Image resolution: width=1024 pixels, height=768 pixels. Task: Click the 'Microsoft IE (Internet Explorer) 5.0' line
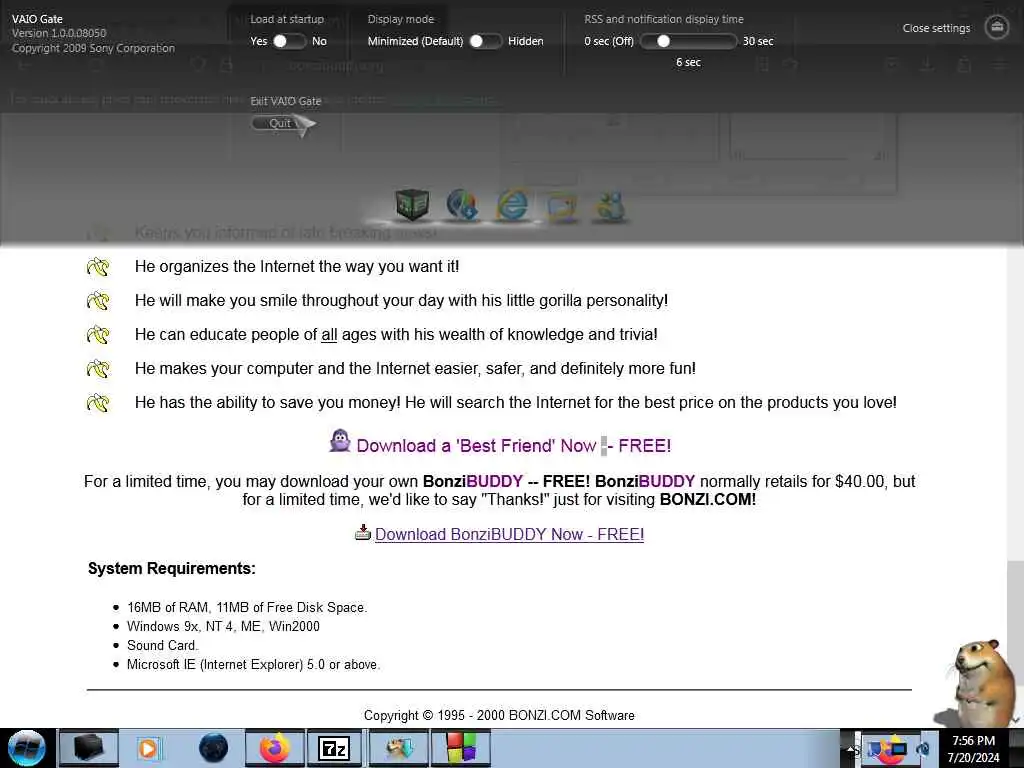click(x=253, y=664)
